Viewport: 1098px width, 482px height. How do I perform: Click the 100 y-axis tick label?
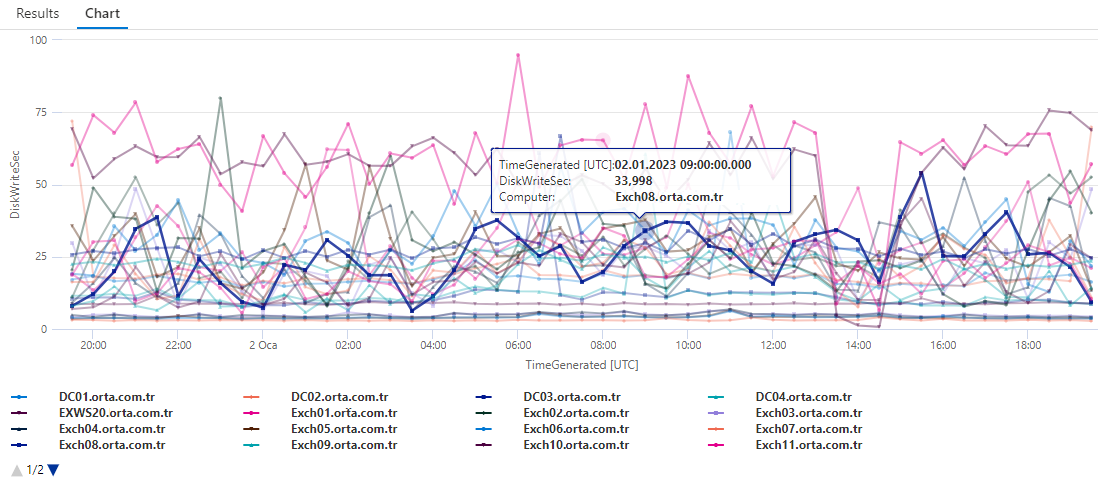tap(38, 40)
